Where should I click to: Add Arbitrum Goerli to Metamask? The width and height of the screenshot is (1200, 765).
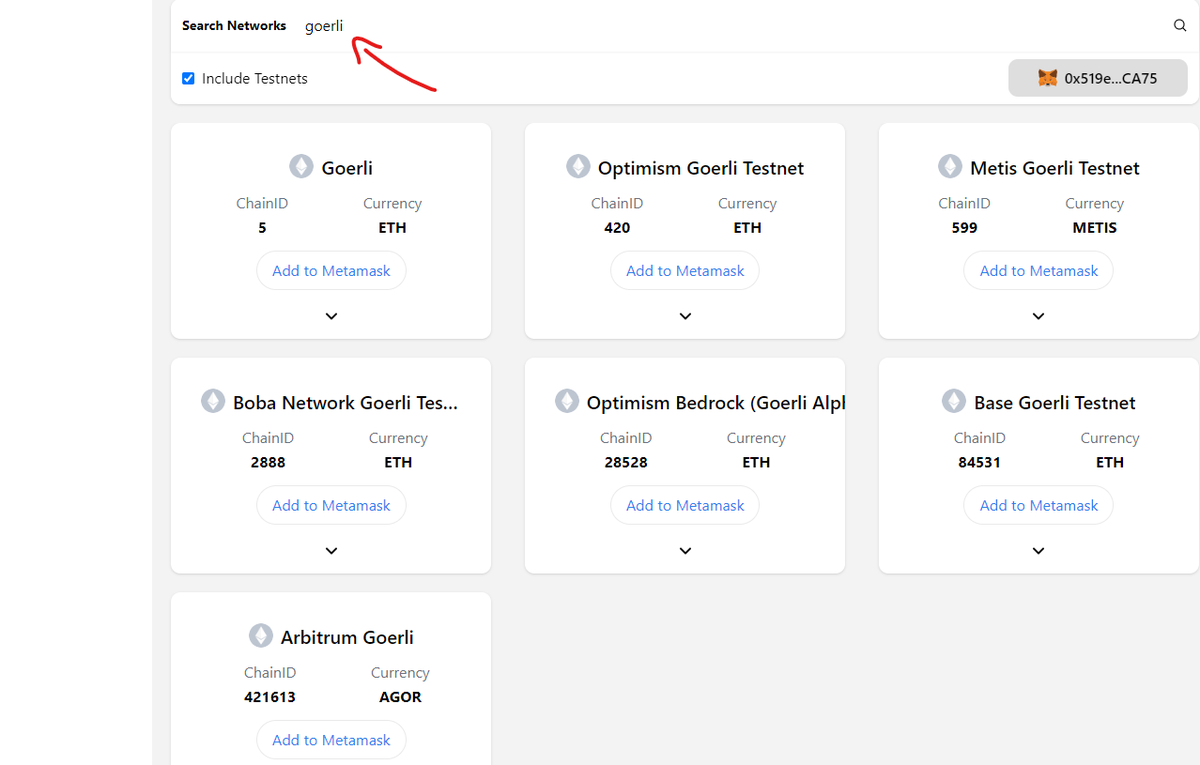(331, 740)
